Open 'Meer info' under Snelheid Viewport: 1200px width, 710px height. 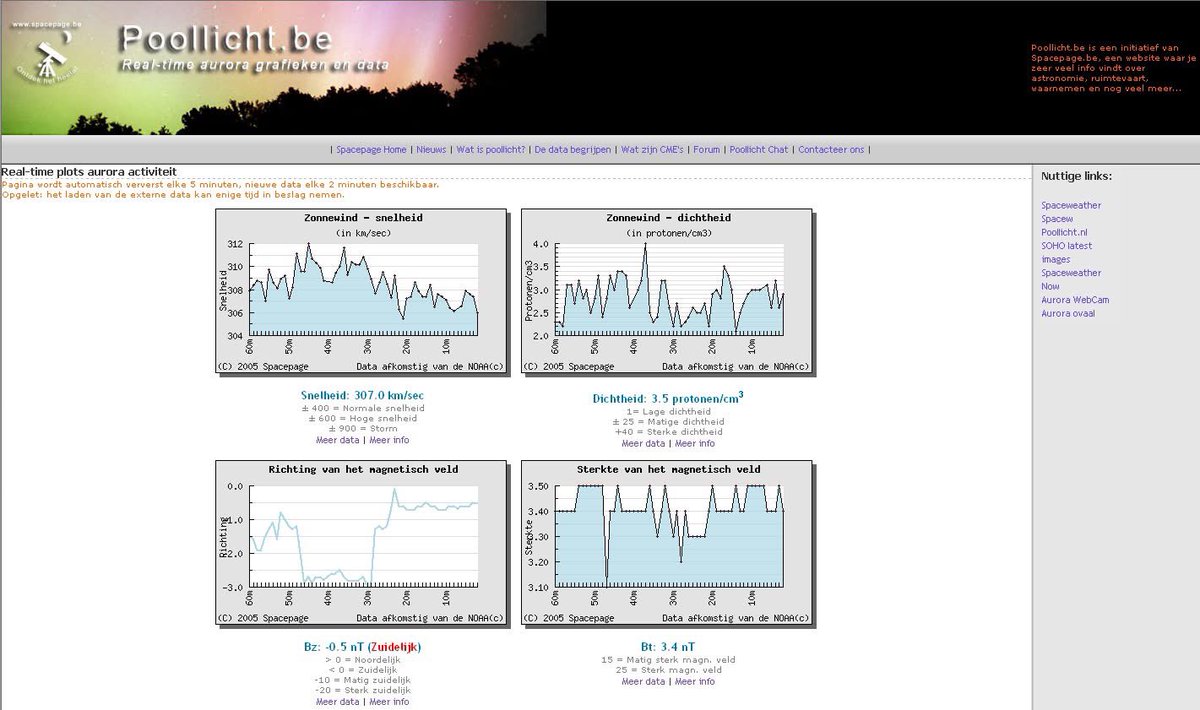point(389,440)
